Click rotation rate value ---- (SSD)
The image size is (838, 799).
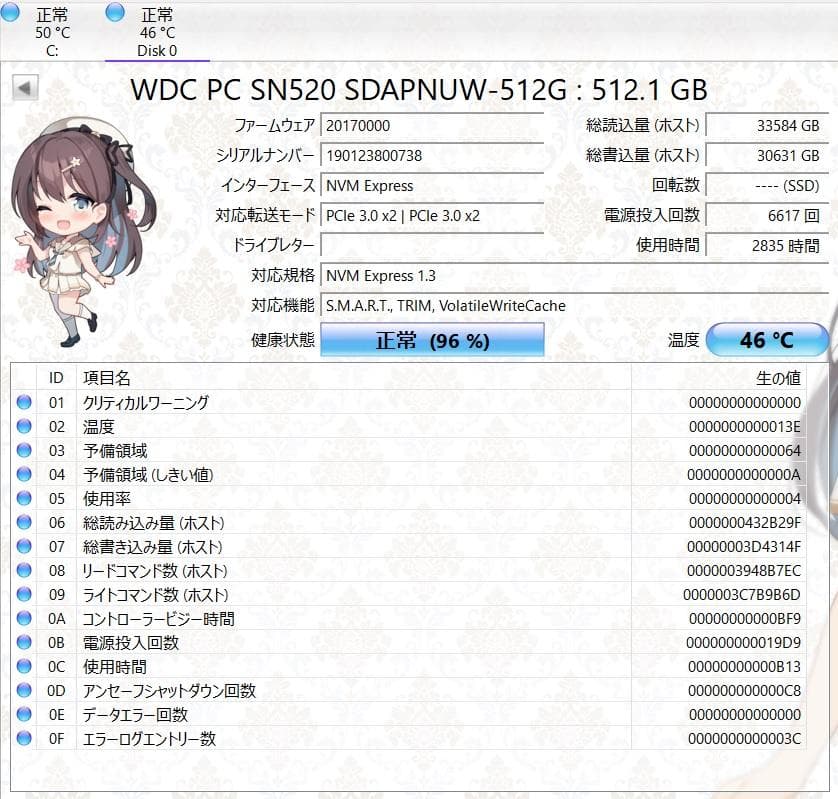click(x=767, y=185)
